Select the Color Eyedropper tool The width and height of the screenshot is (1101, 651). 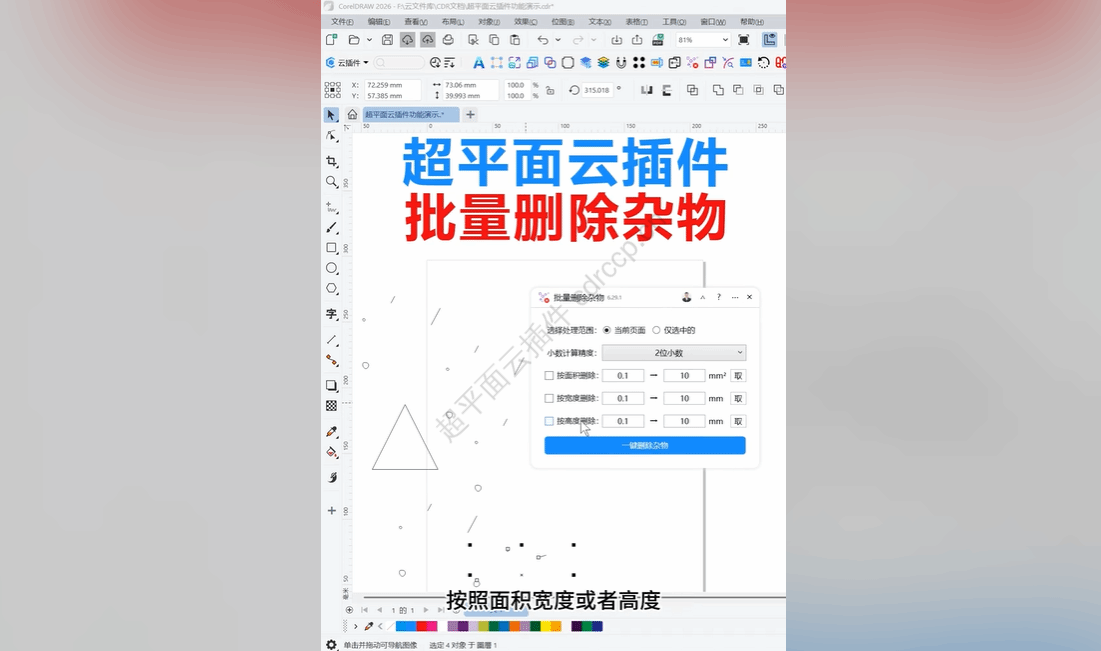tap(331, 432)
